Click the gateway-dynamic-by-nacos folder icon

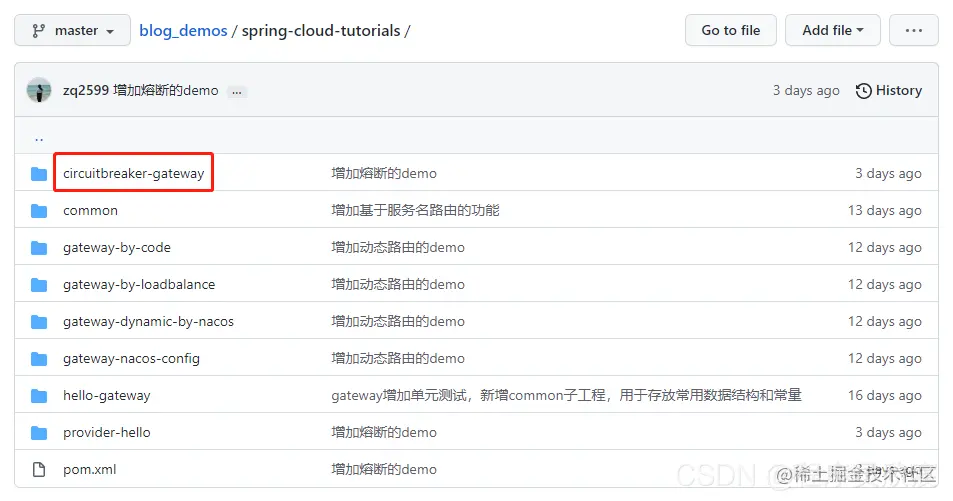click(x=39, y=322)
